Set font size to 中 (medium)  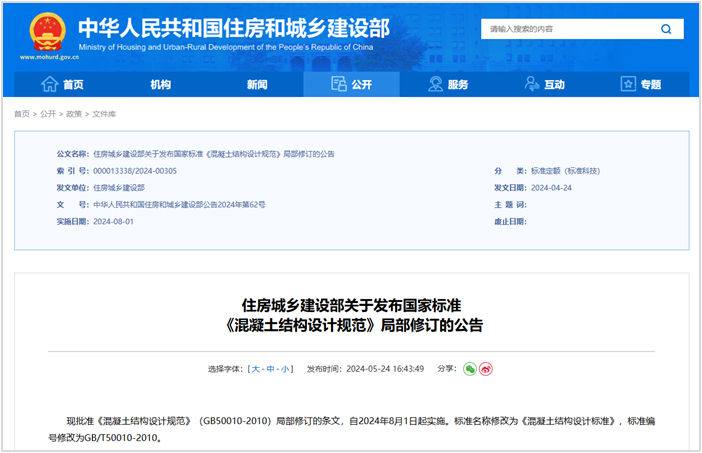click(272, 369)
